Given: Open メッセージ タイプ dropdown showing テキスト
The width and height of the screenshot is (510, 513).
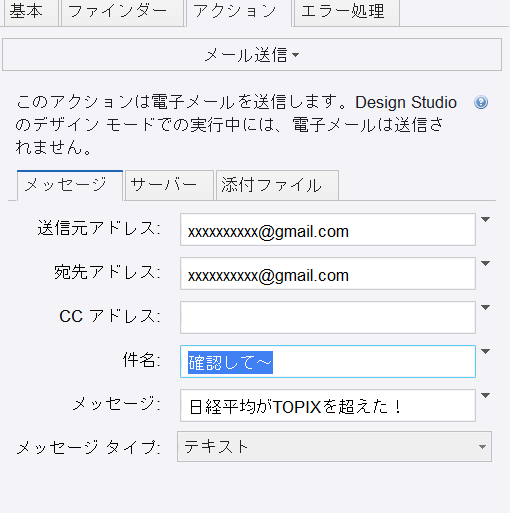Looking at the screenshot, I should [334, 447].
